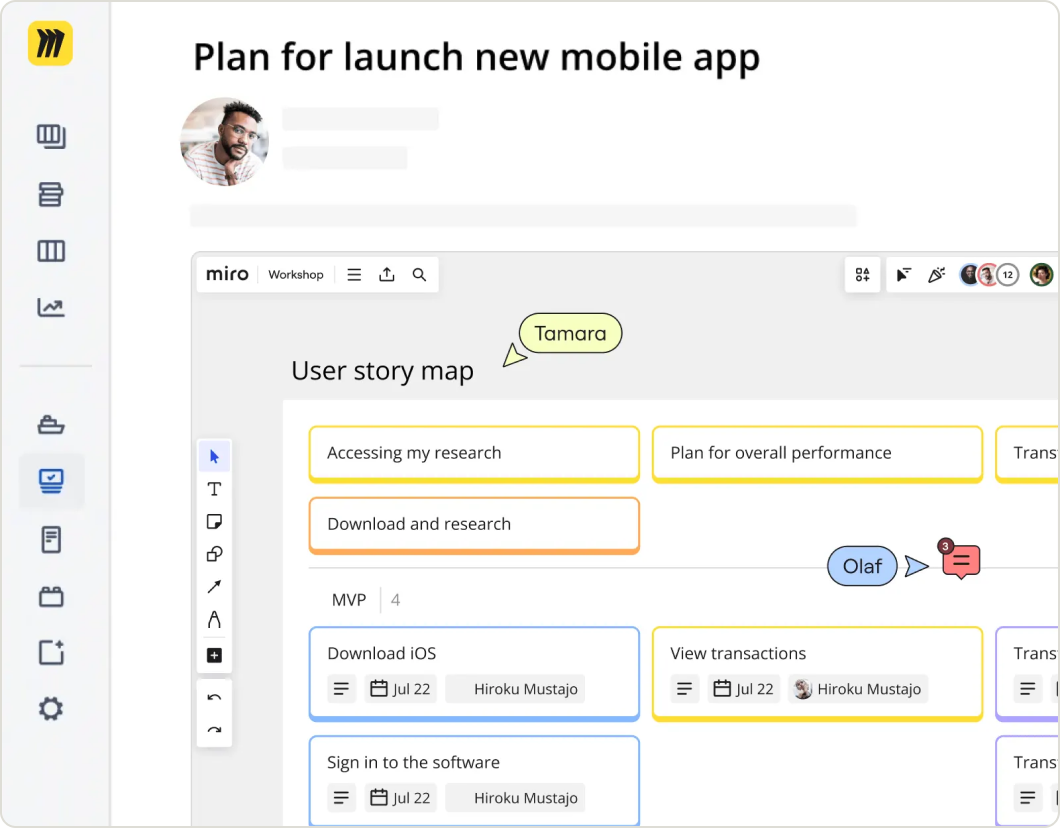Image resolution: width=1060 pixels, height=828 pixels.
Task: Open the plus more tools button
Action: (x=214, y=655)
